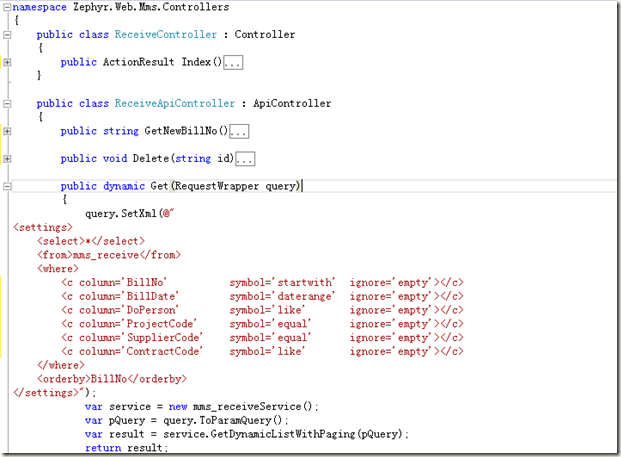Collapse the ReceiveController class region
Image resolution: width=621 pixels, height=457 pixels.
point(8,34)
